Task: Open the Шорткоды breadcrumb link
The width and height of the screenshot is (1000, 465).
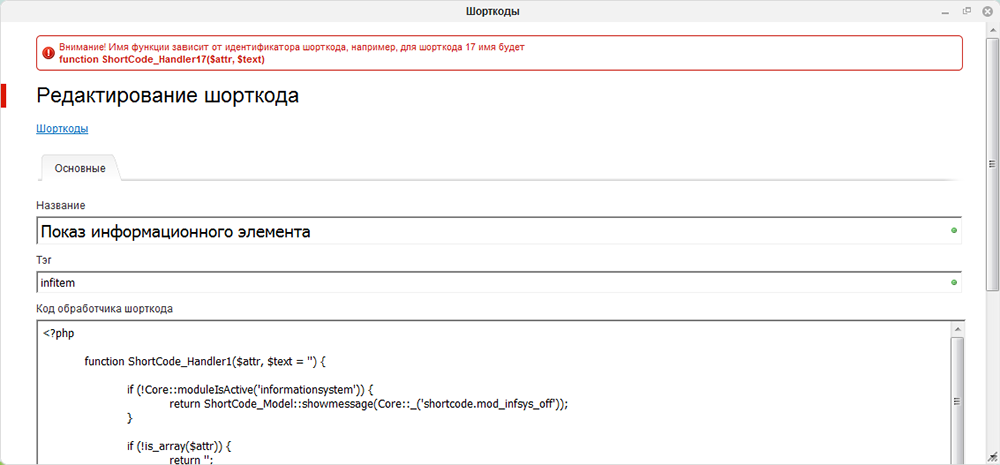Action: (62, 128)
